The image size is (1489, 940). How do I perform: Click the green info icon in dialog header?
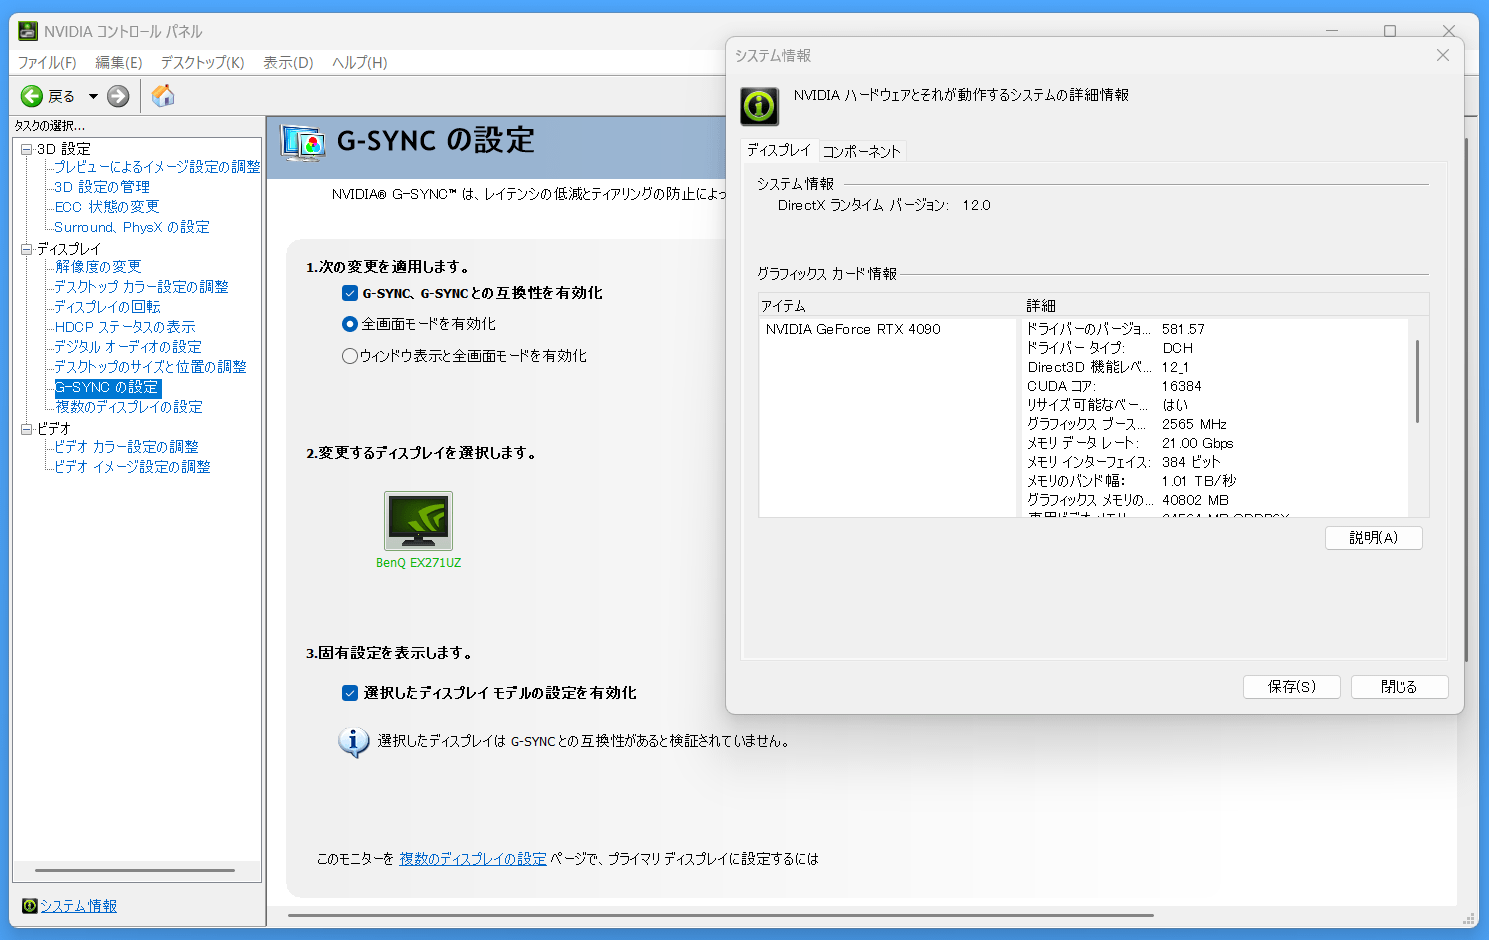pyautogui.click(x=759, y=106)
